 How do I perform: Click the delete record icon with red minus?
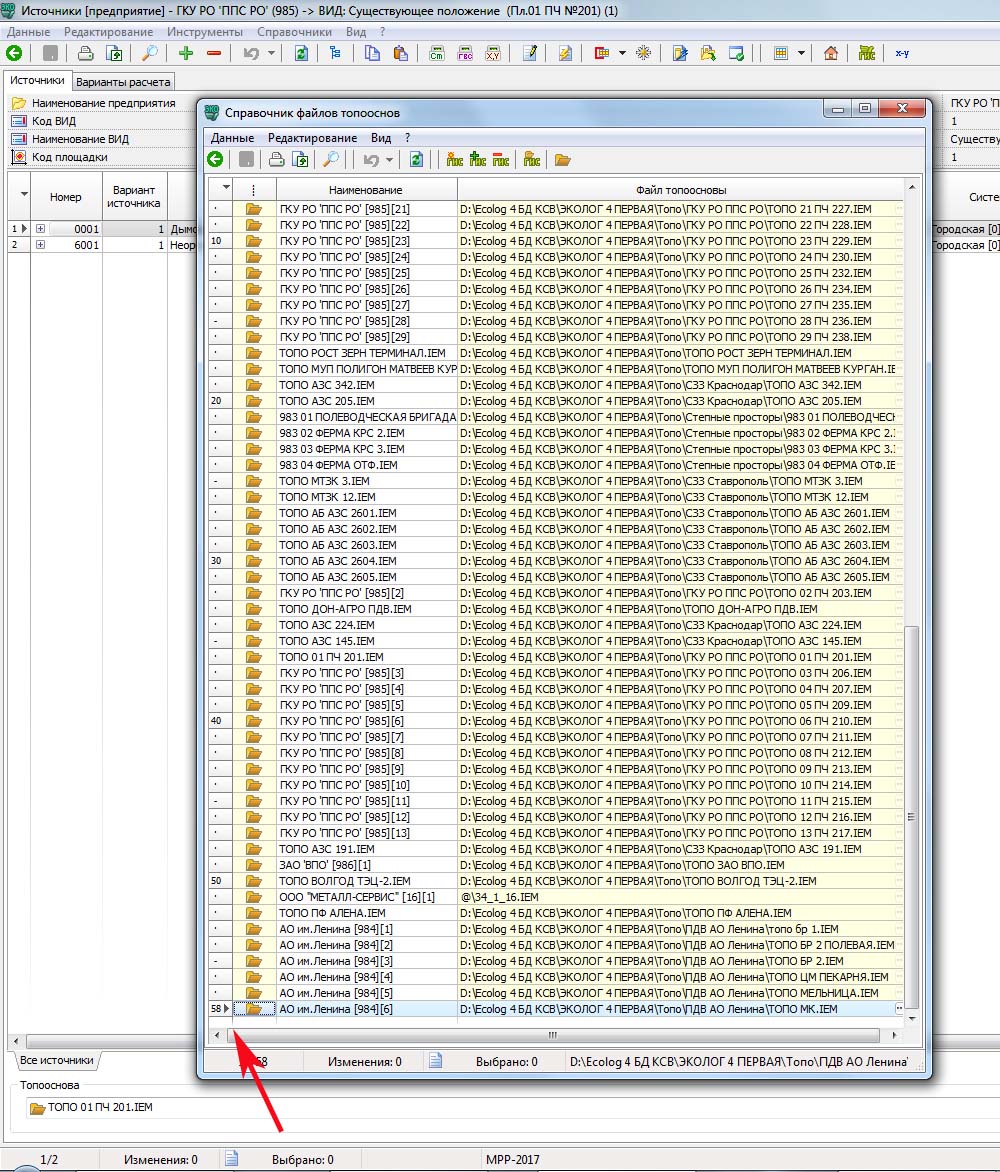tap(501, 159)
